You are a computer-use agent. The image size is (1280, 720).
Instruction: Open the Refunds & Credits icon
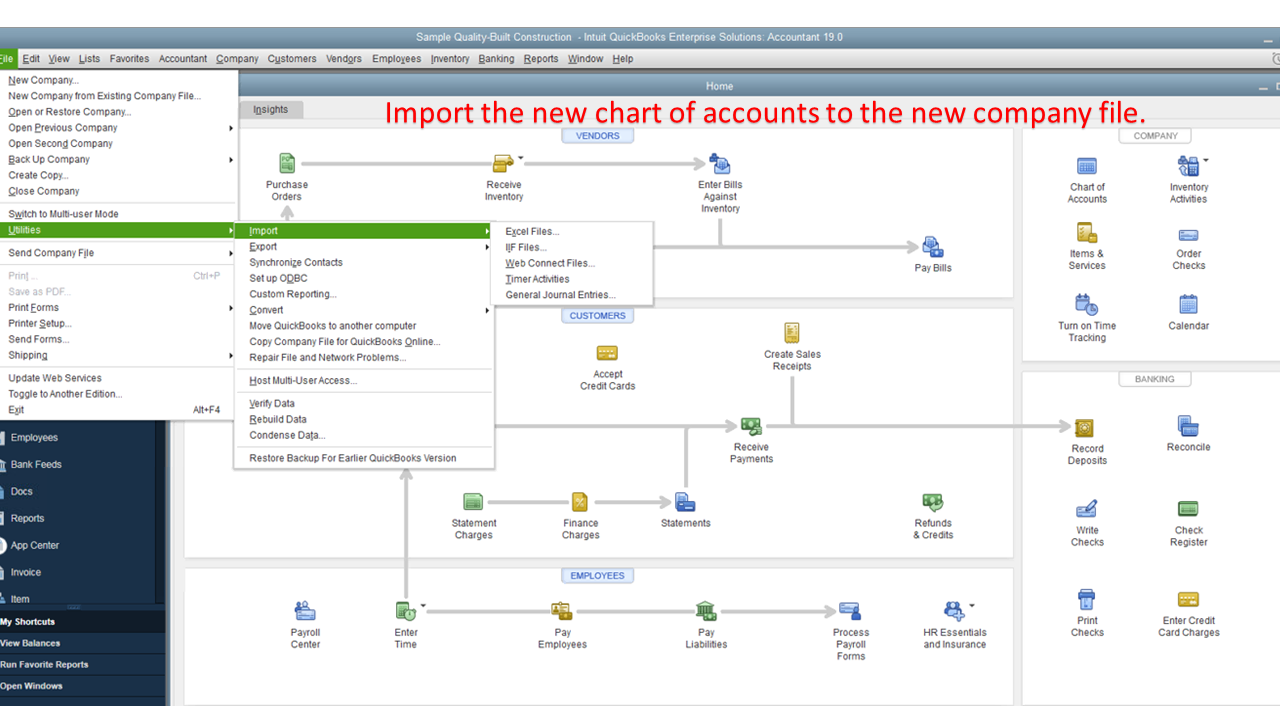click(x=933, y=502)
